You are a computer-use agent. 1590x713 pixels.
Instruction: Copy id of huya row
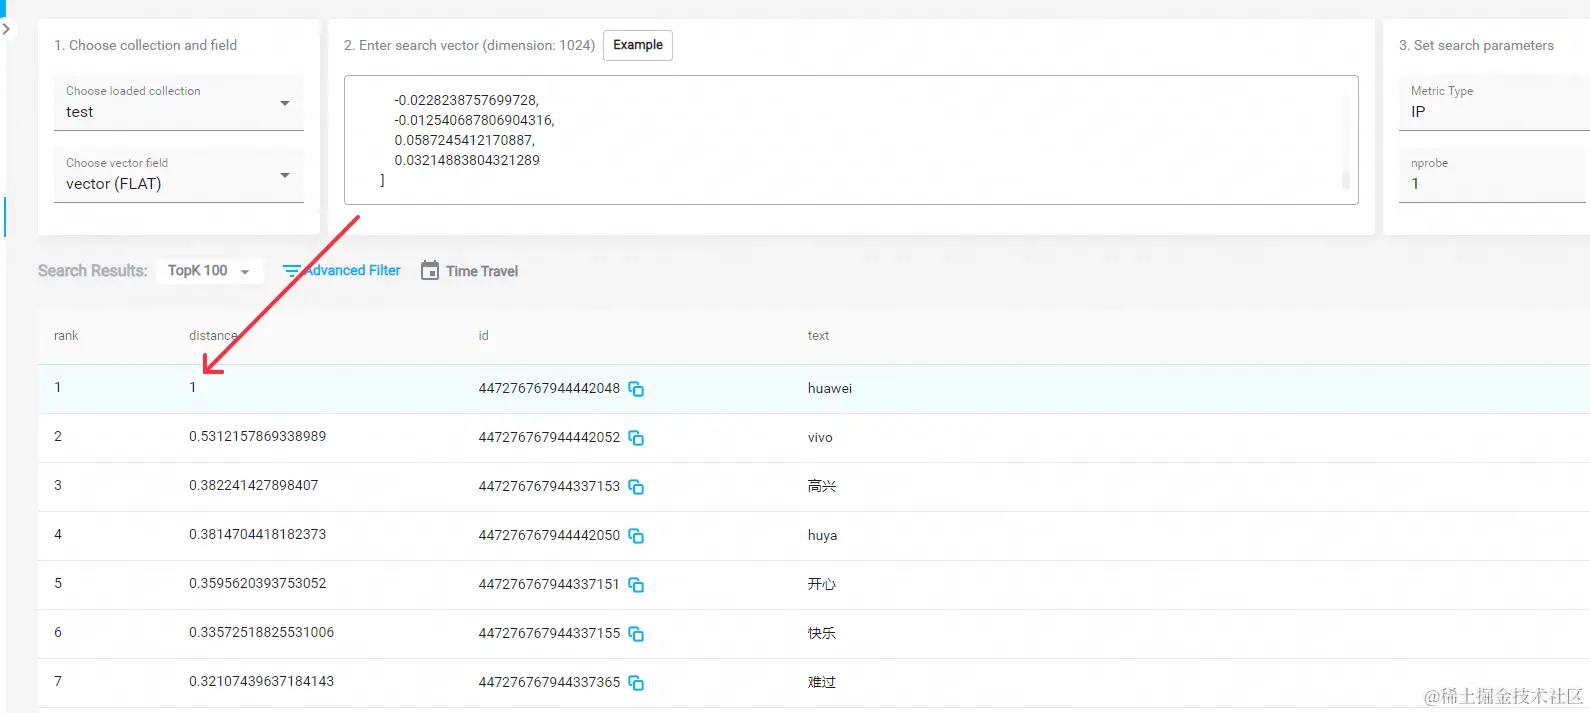[x=636, y=536]
